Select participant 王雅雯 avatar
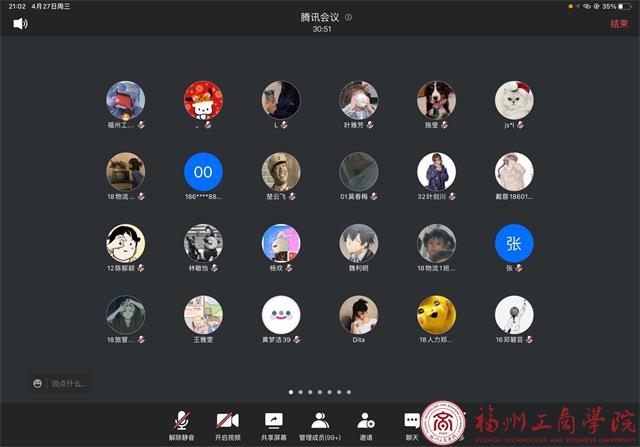 tap(203, 315)
